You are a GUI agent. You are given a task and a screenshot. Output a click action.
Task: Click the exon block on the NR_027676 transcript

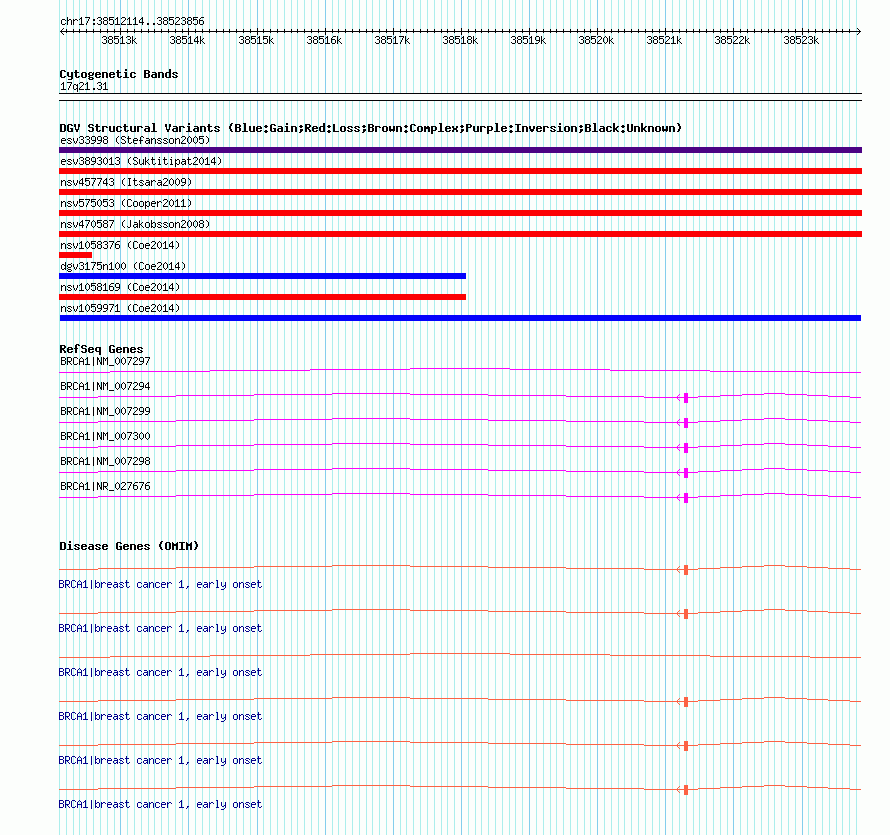686,498
